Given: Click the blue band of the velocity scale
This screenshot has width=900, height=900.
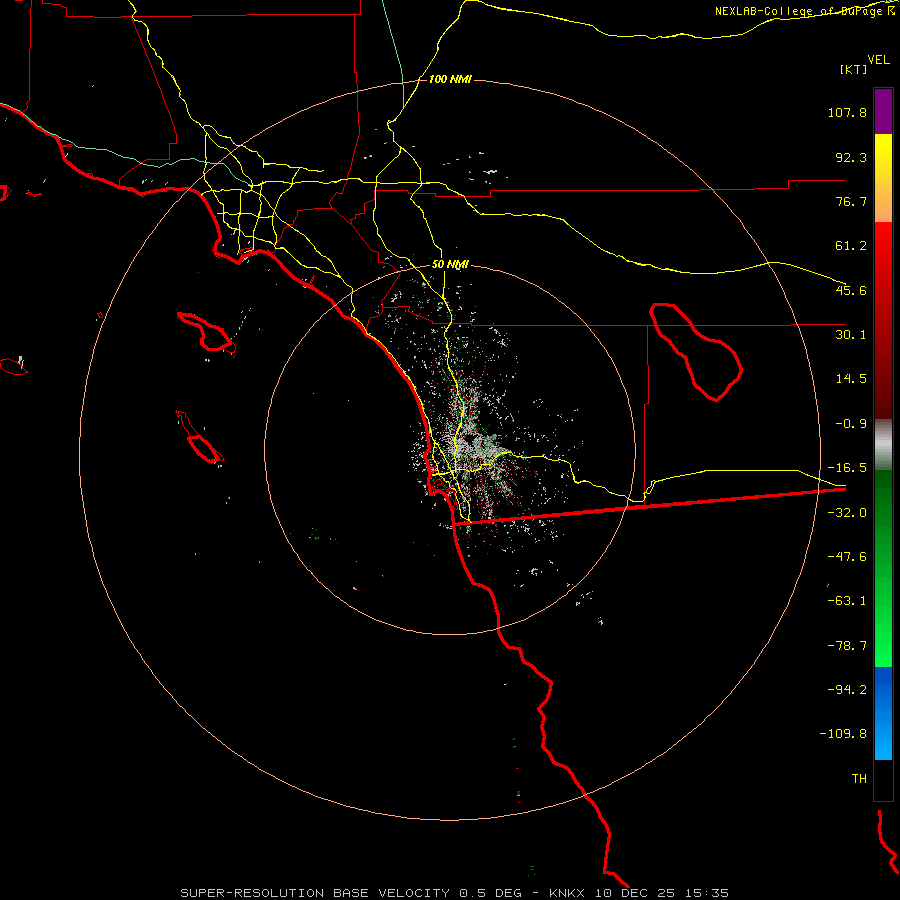Looking at the screenshot, I should (x=883, y=713).
